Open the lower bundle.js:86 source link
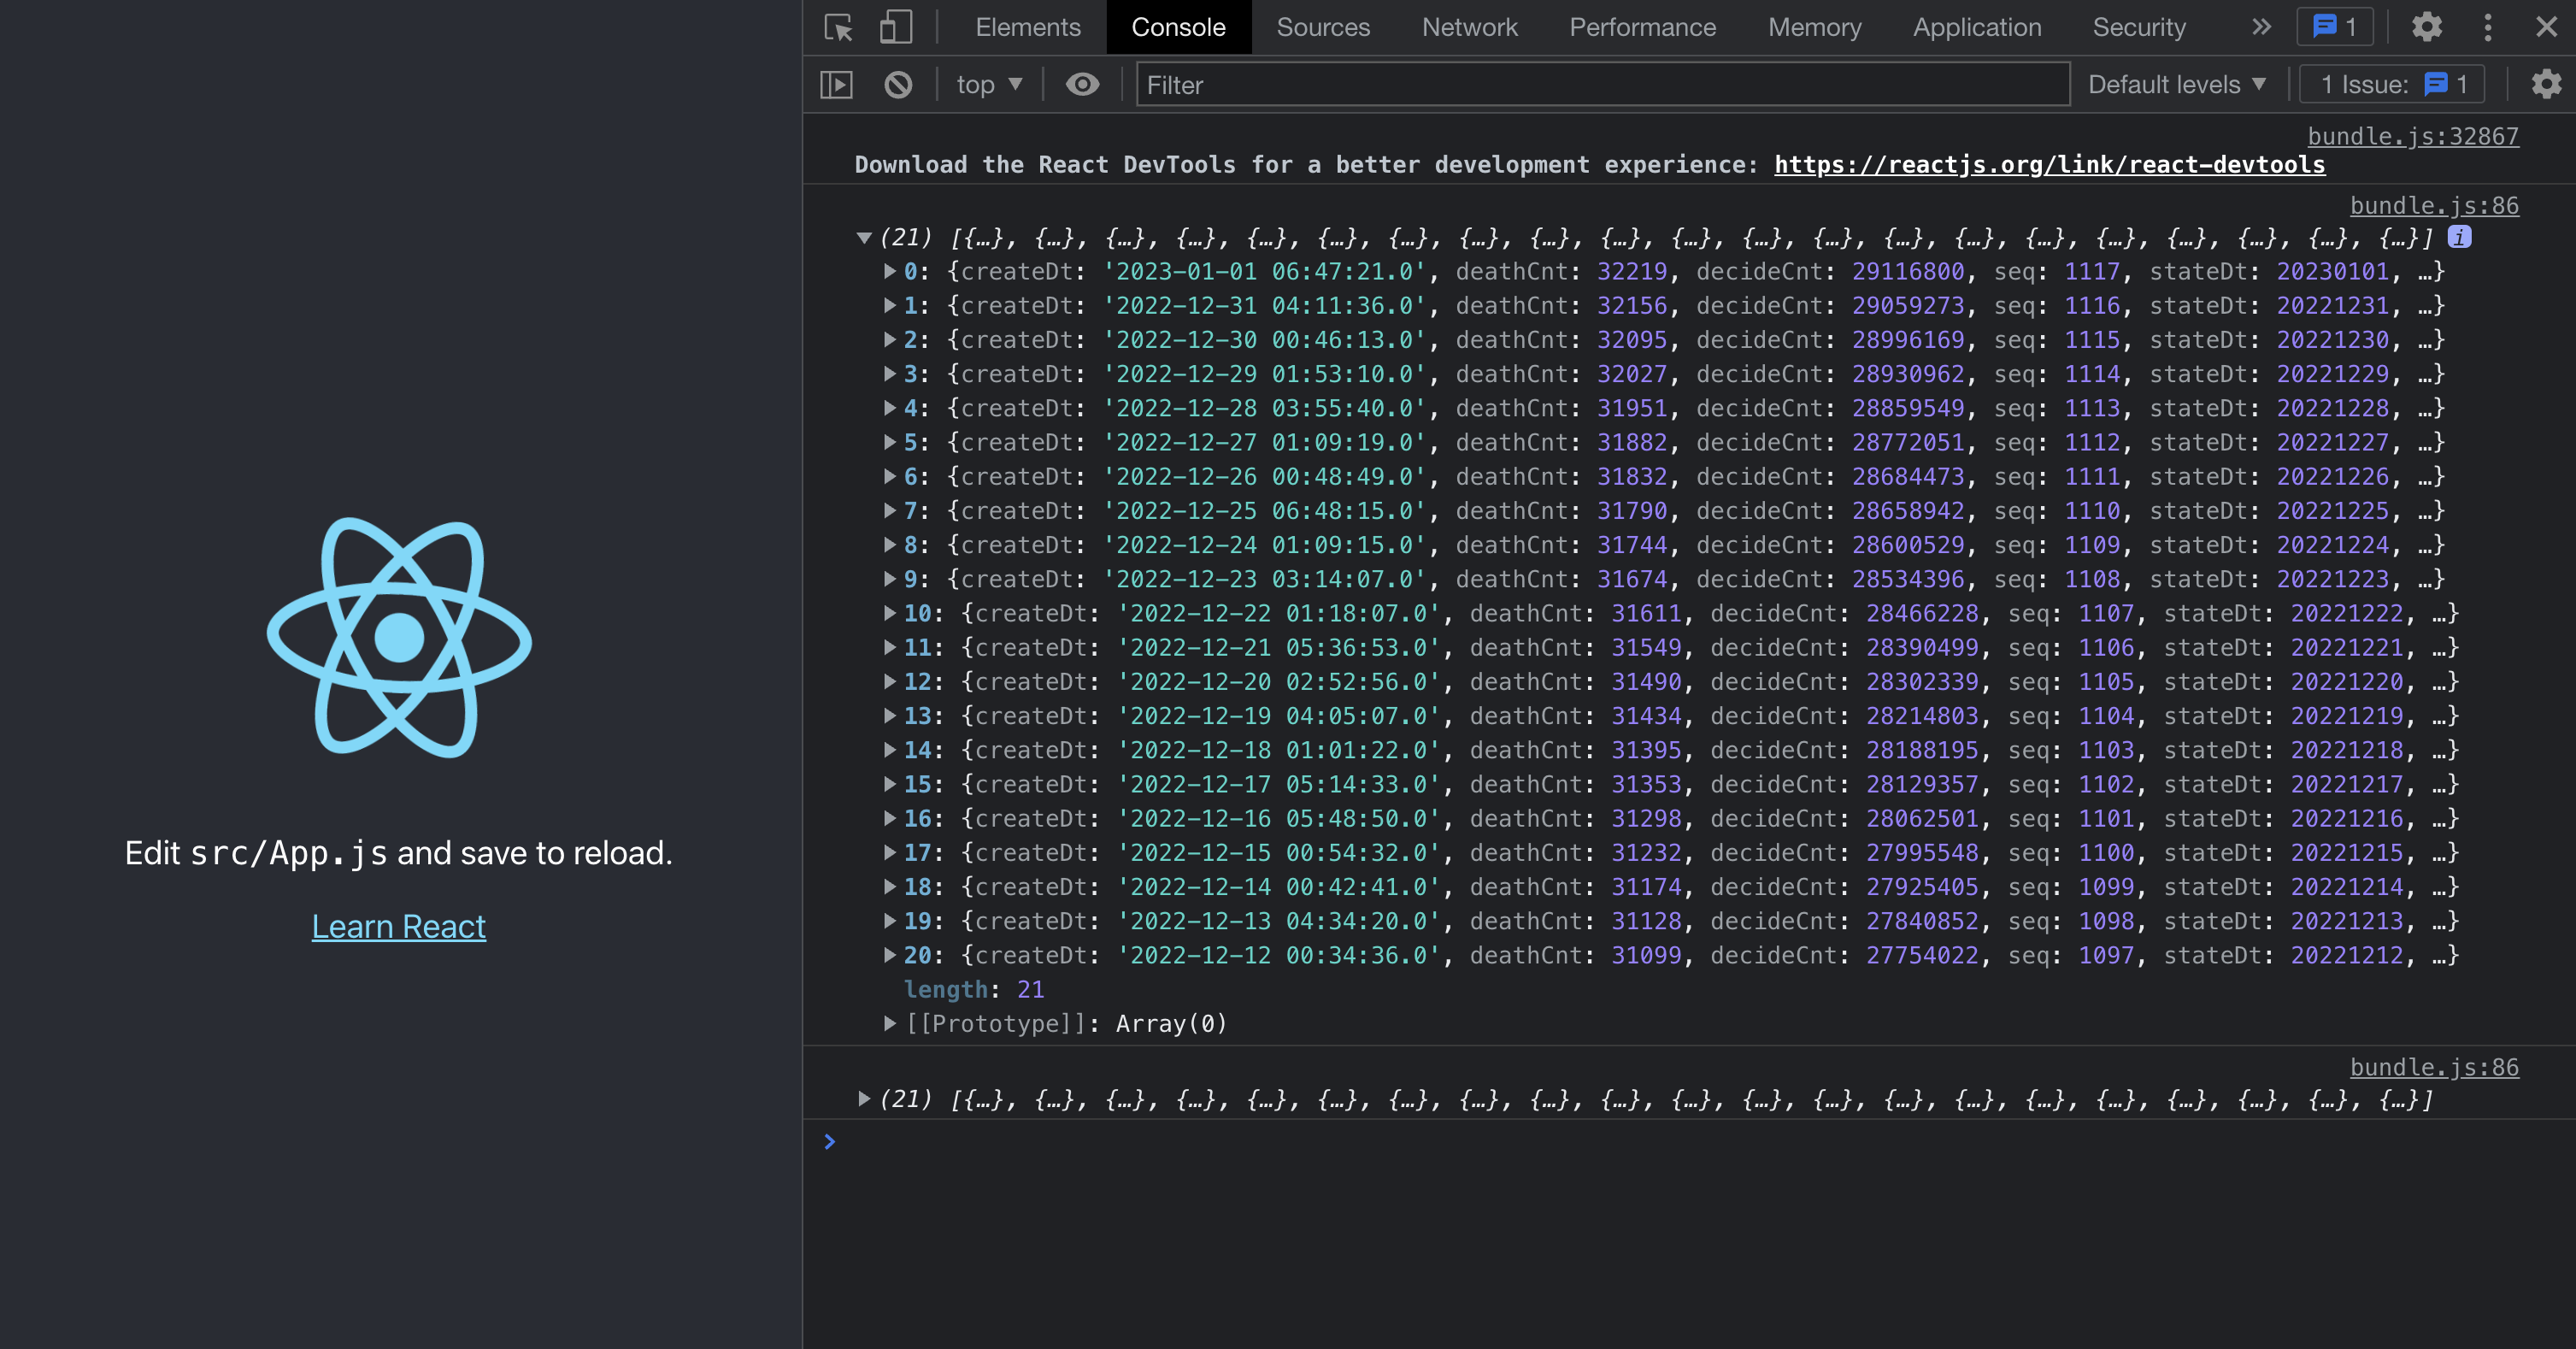Screen dimensions: 2576x1349 pos(2434,1067)
